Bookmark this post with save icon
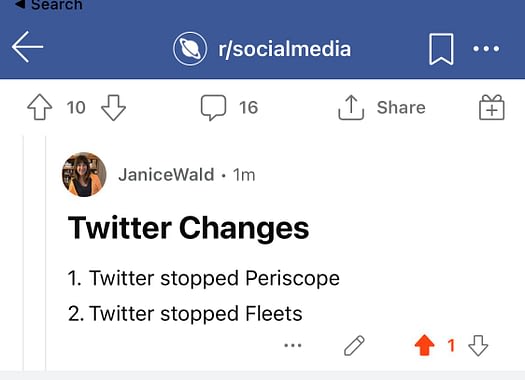 click(441, 49)
